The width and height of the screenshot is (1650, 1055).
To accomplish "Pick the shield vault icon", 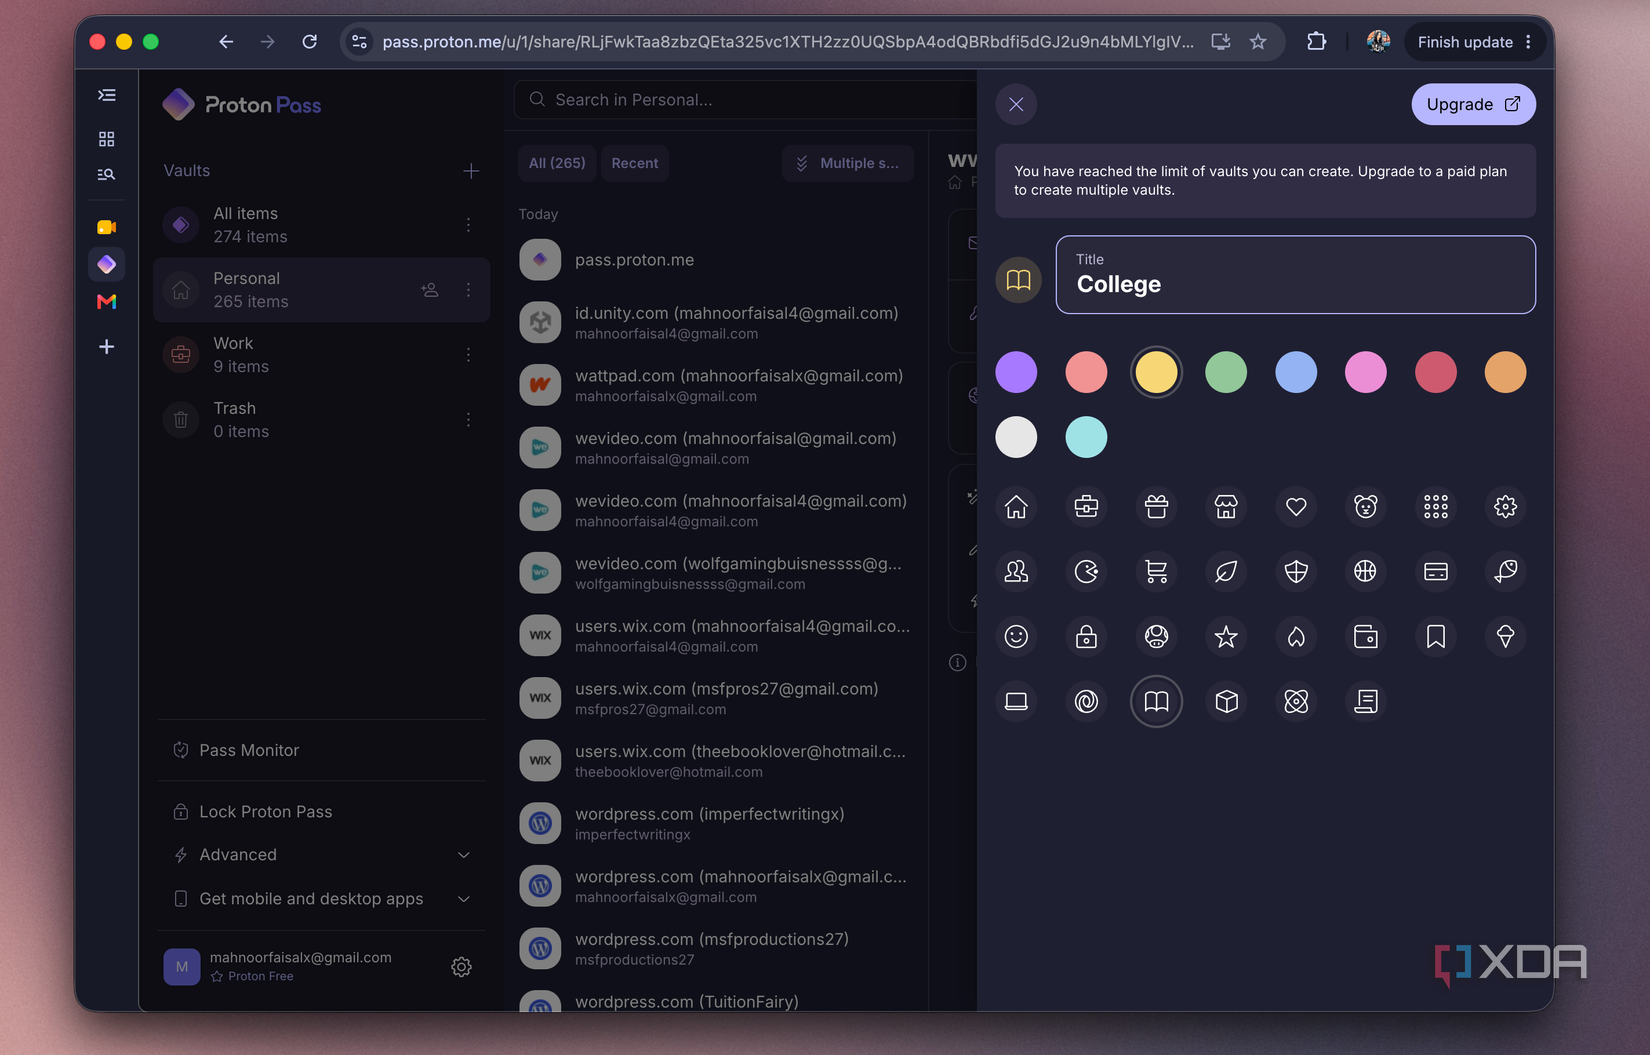I will pyautogui.click(x=1296, y=571).
